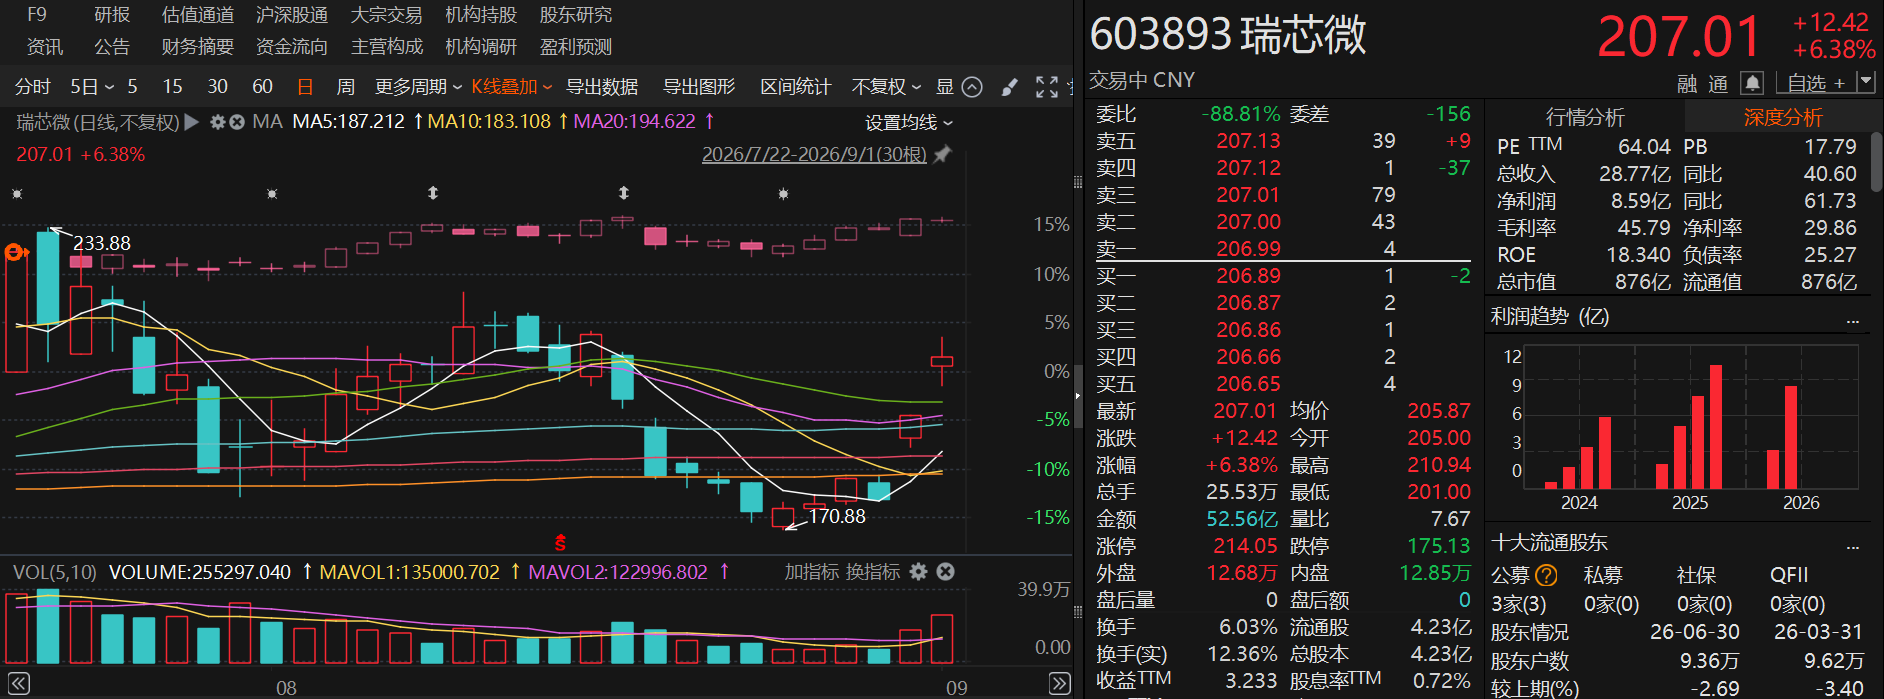This screenshot has width=1884, height=699.
Task: Jump to earliest data with double-left arrow
Action: (19, 684)
